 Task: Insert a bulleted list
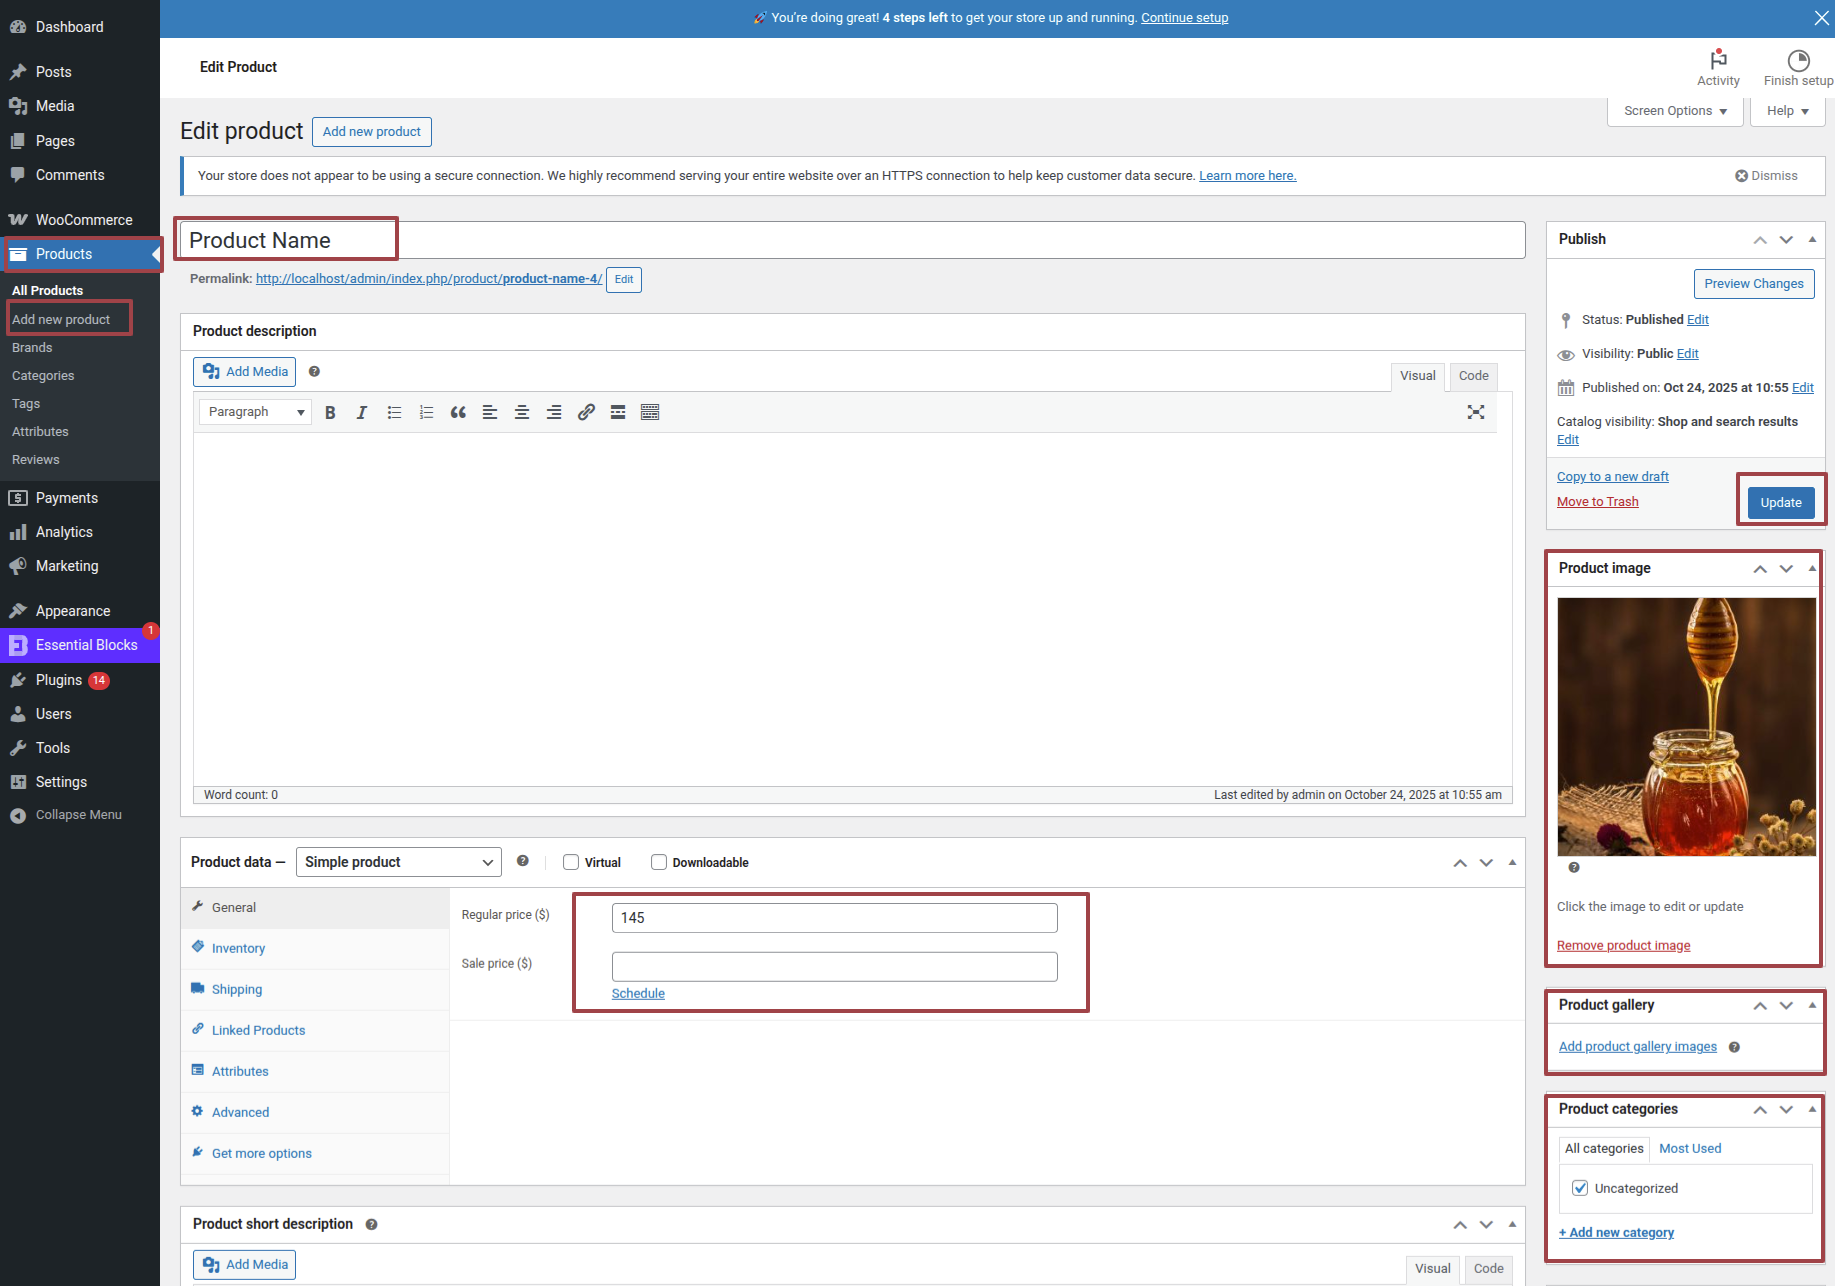394,412
